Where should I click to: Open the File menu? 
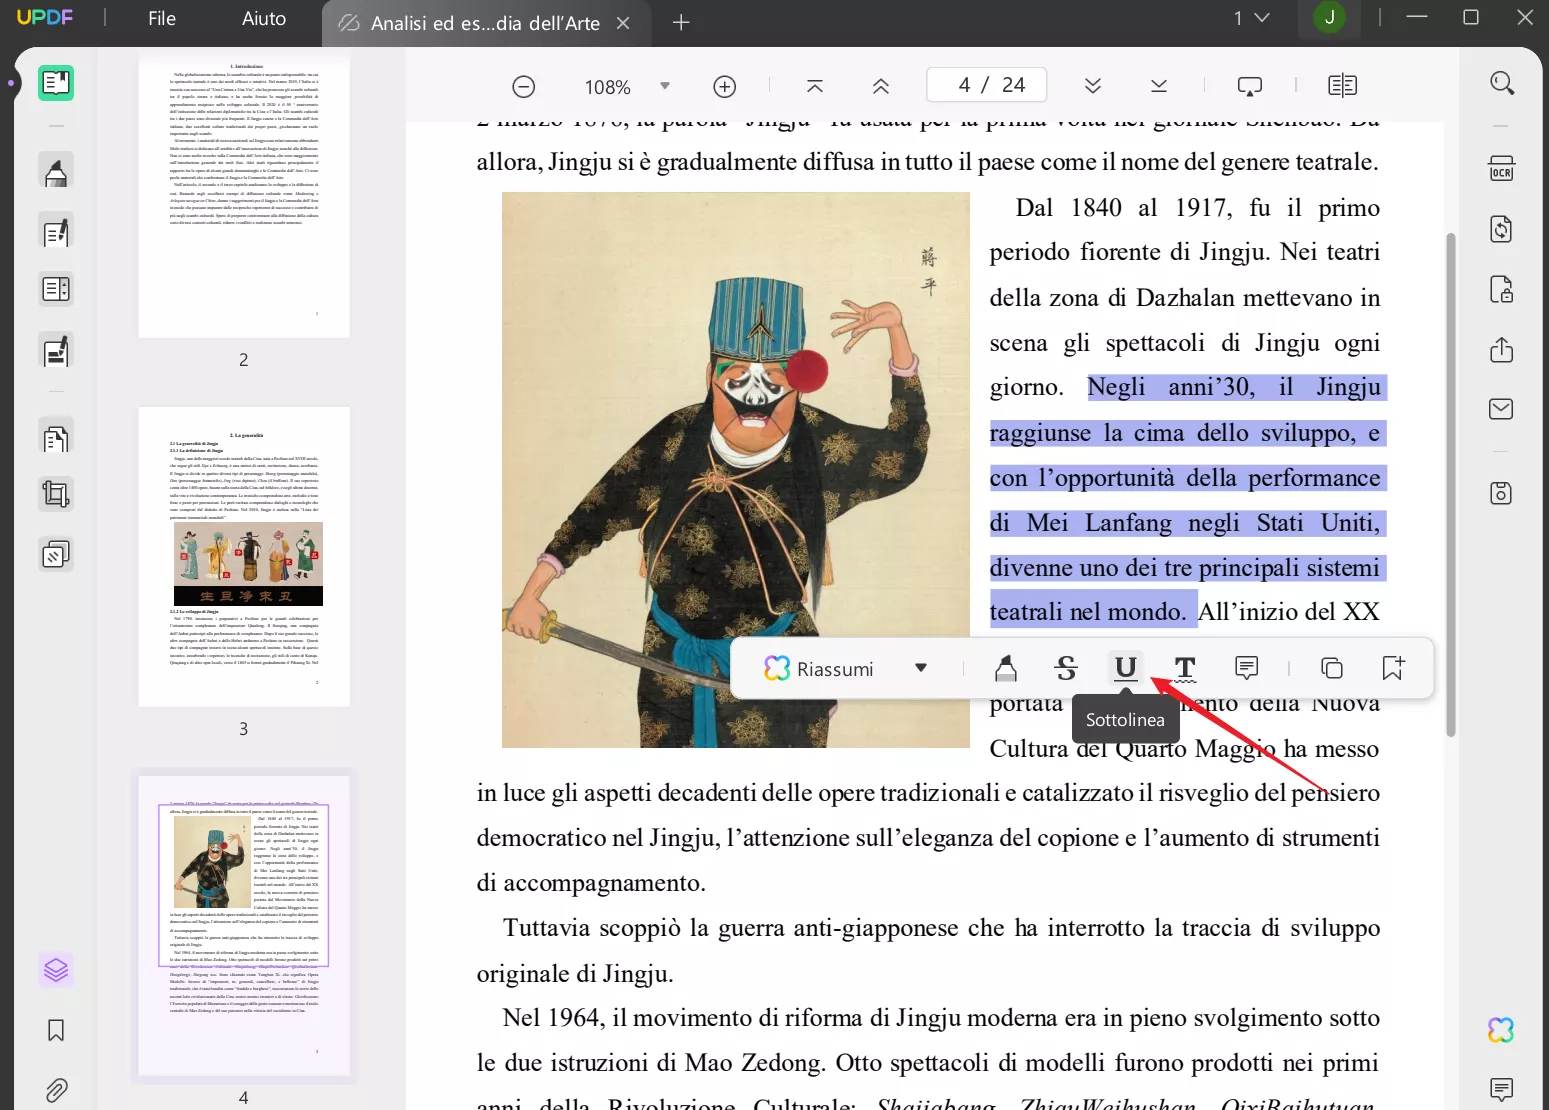point(162,18)
